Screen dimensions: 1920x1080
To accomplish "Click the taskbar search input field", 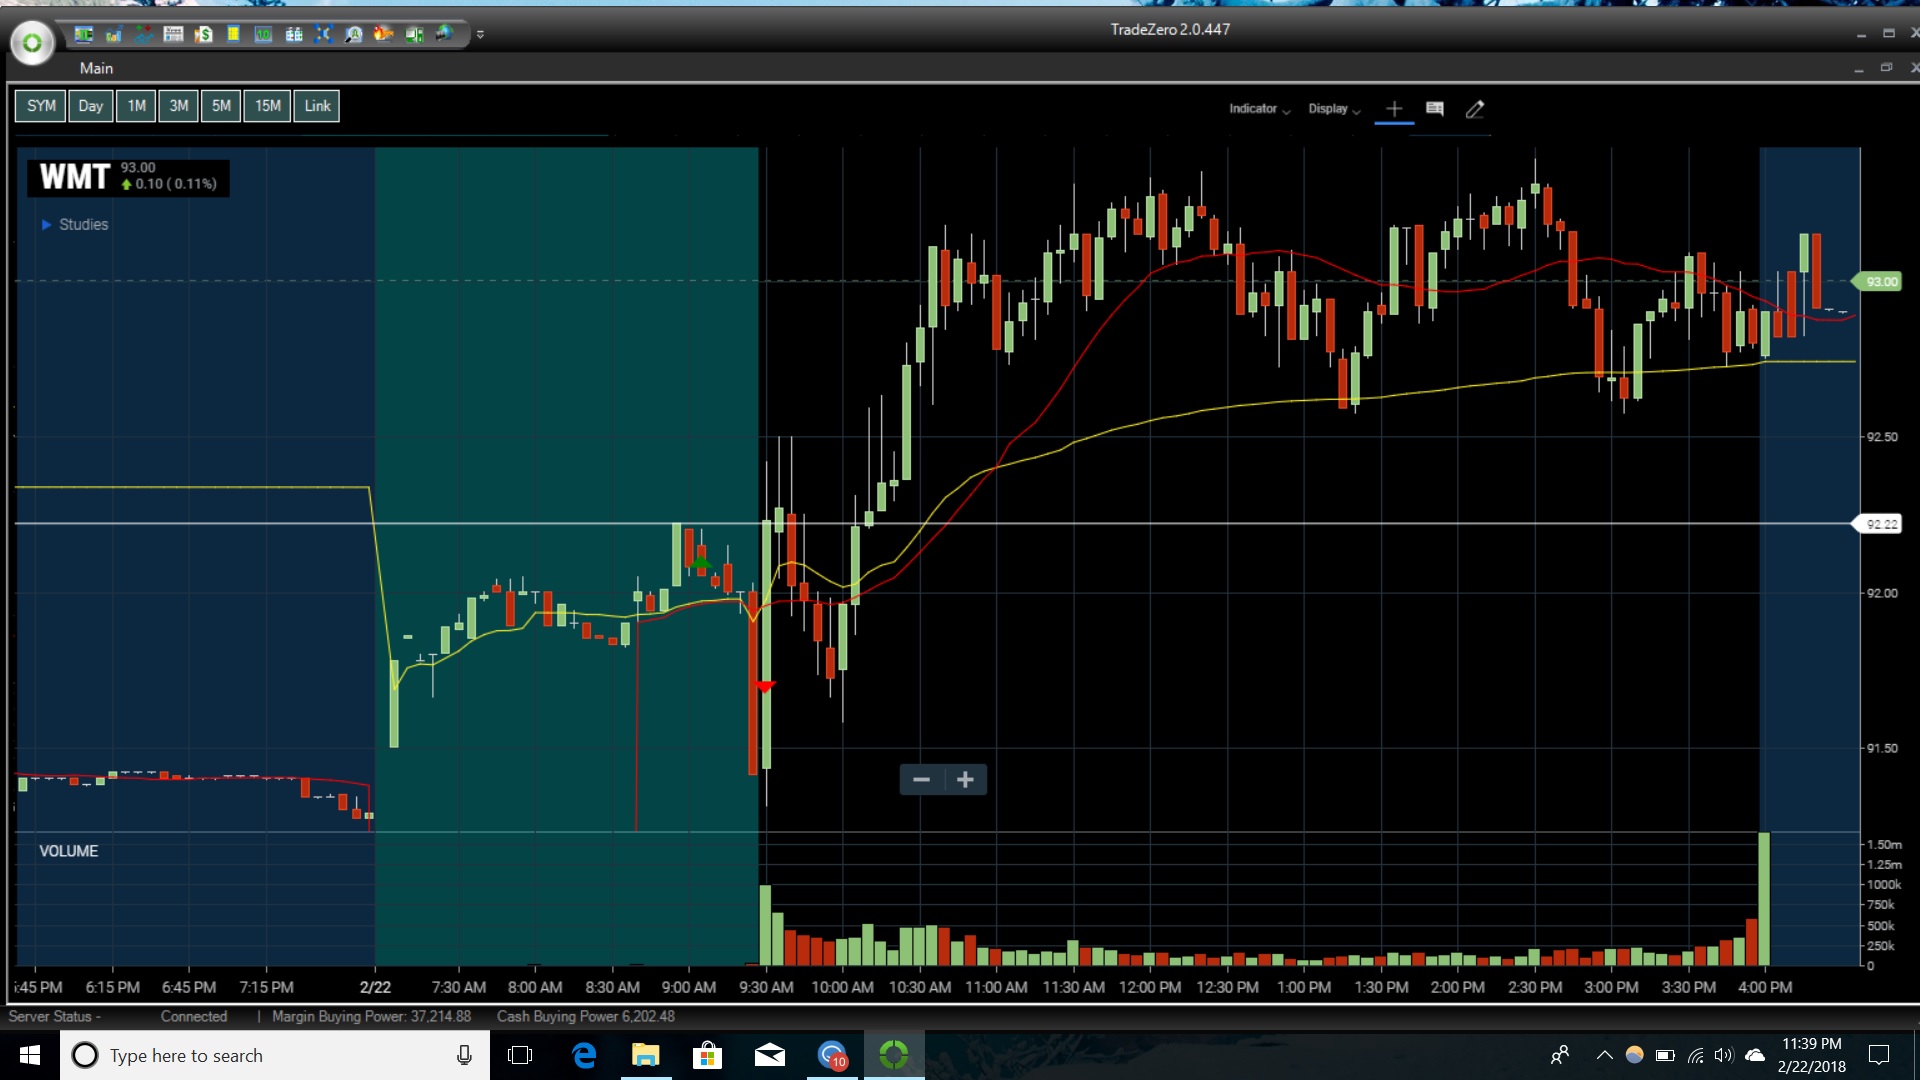I will tap(275, 1055).
